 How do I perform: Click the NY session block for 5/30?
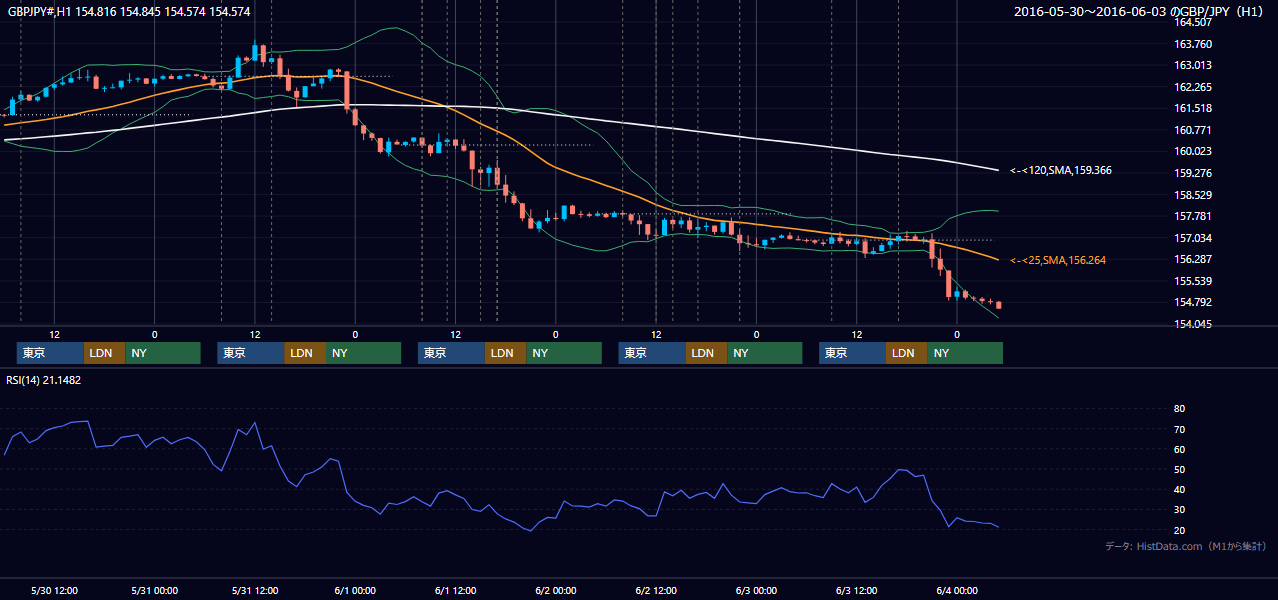click(x=162, y=353)
